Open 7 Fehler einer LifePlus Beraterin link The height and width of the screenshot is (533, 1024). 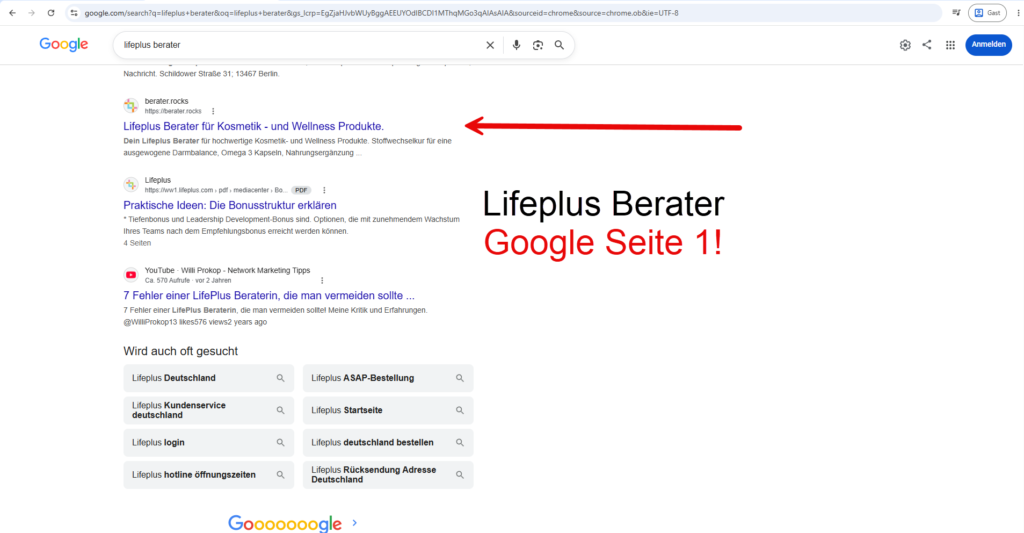point(269,295)
